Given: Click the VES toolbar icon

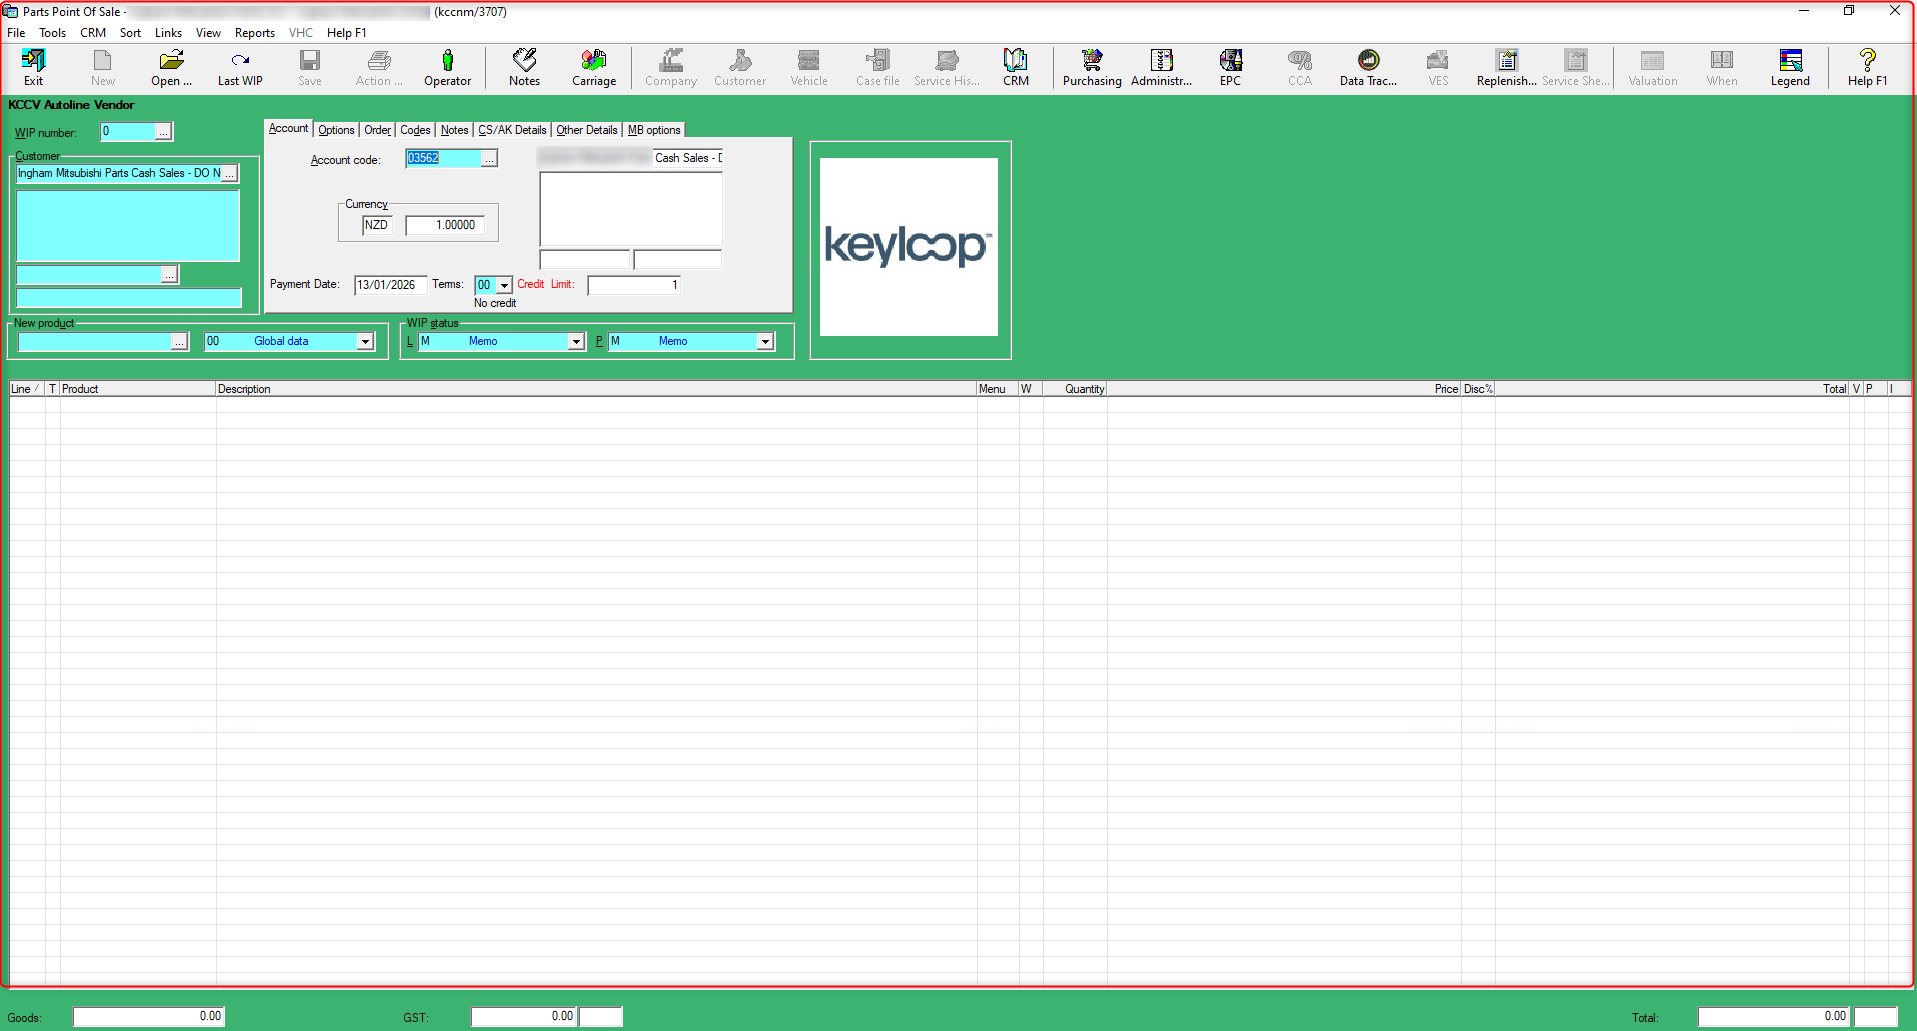Looking at the screenshot, I should (x=1438, y=68).
